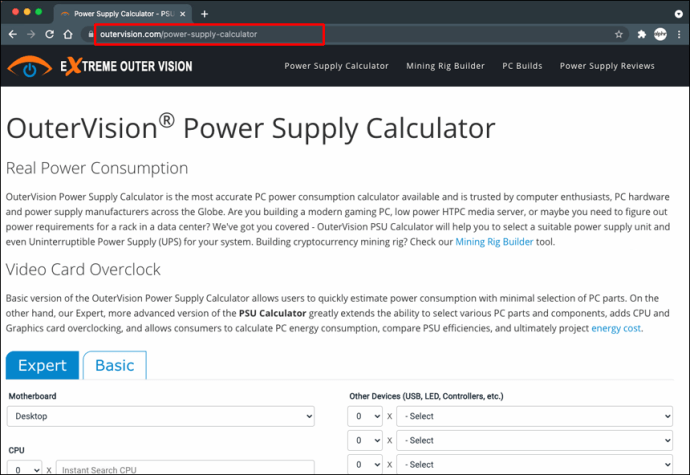Viewport: 690px width, 475px height.
Task: Open second Other Devices Select dropdown
Action: pos(535,441)
